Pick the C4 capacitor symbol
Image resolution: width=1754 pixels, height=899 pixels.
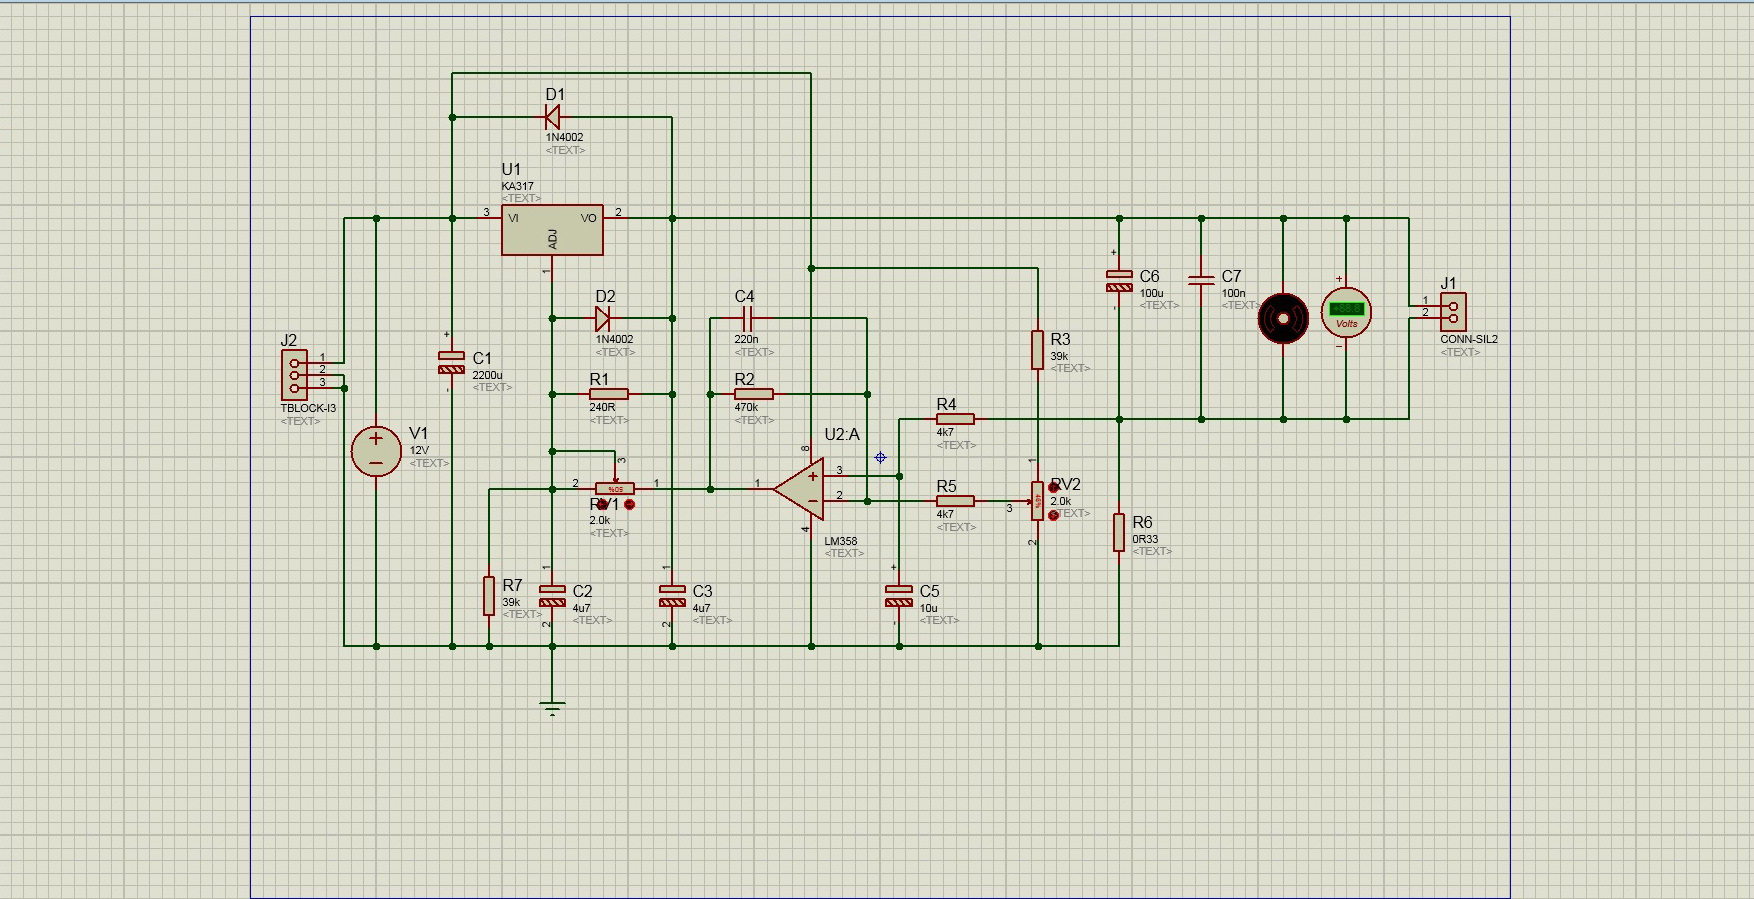[x=746, y=319]
